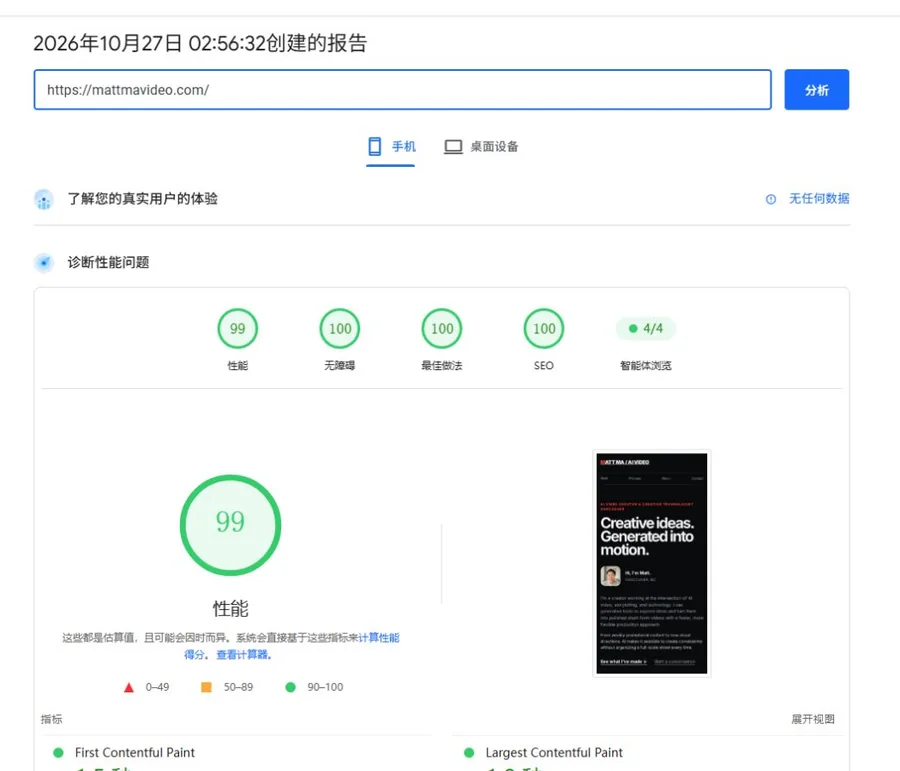The width and height of the screenshot is (900, 771).
Task: Click green dot beside First Contentful Paint
Action: click(x=58, y=753)
